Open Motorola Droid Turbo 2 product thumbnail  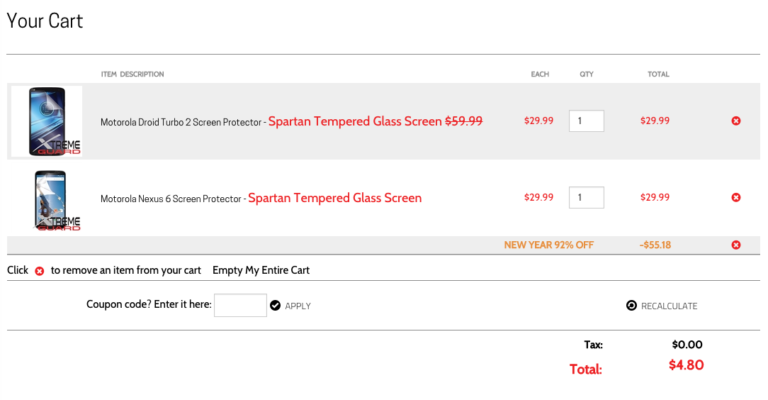click(47, 121)
